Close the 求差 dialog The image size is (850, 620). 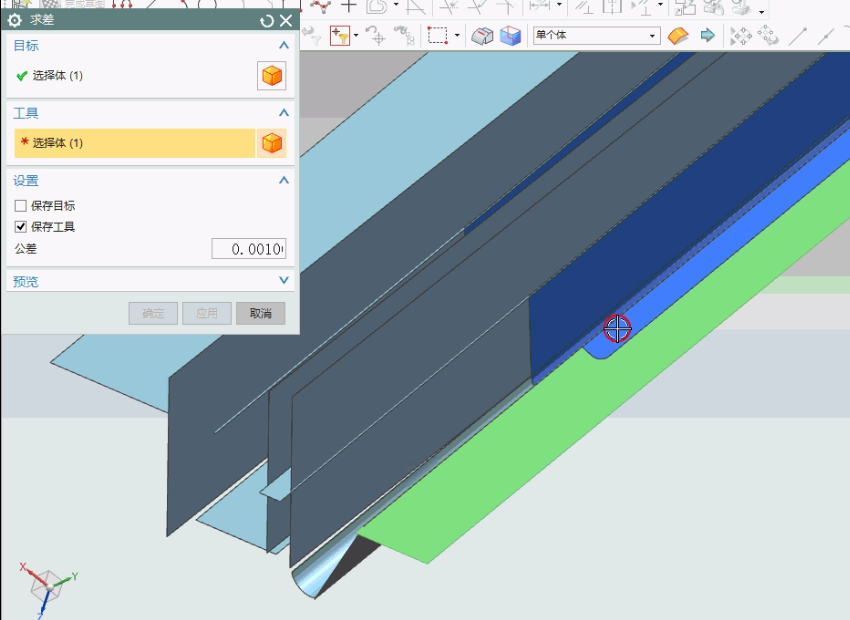(x=286, y=21)
